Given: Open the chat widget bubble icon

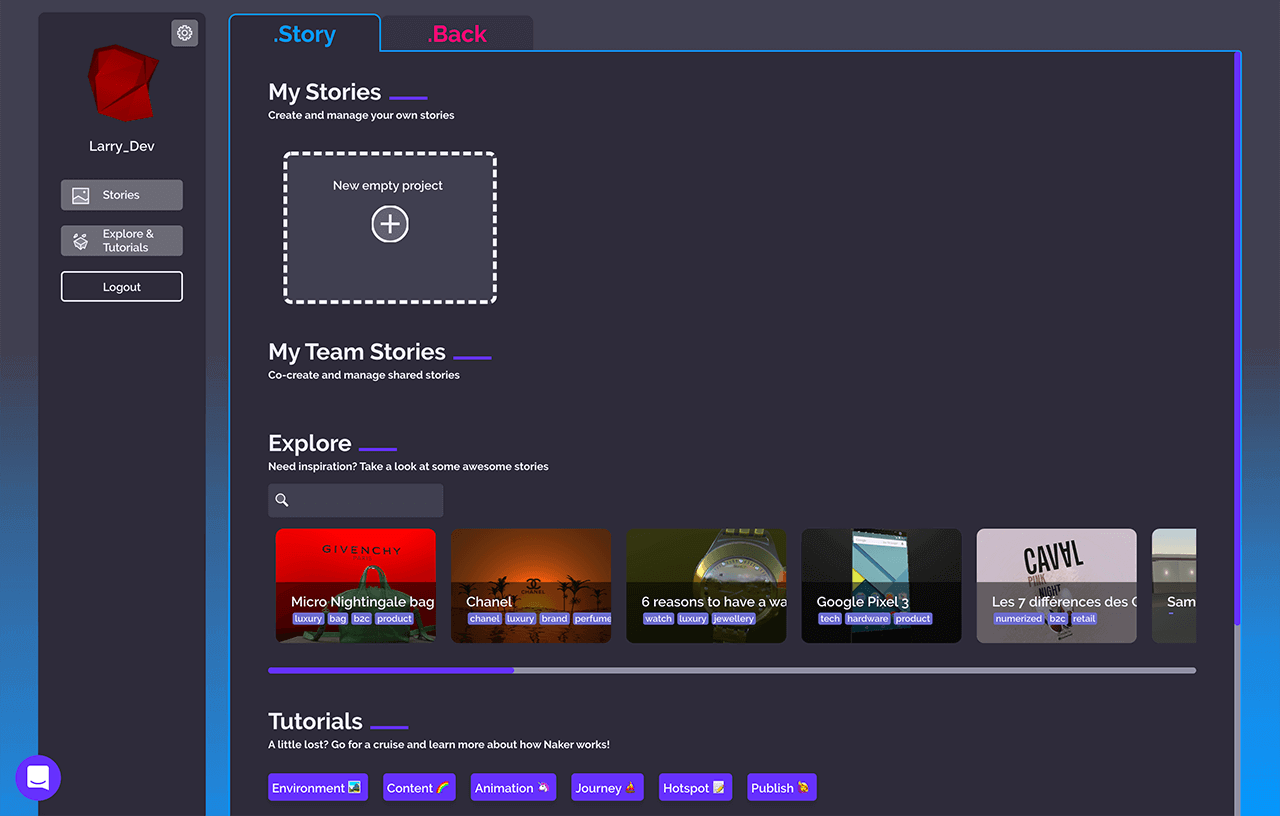Looking at the screenshot, I should click(x=38, y=778).
